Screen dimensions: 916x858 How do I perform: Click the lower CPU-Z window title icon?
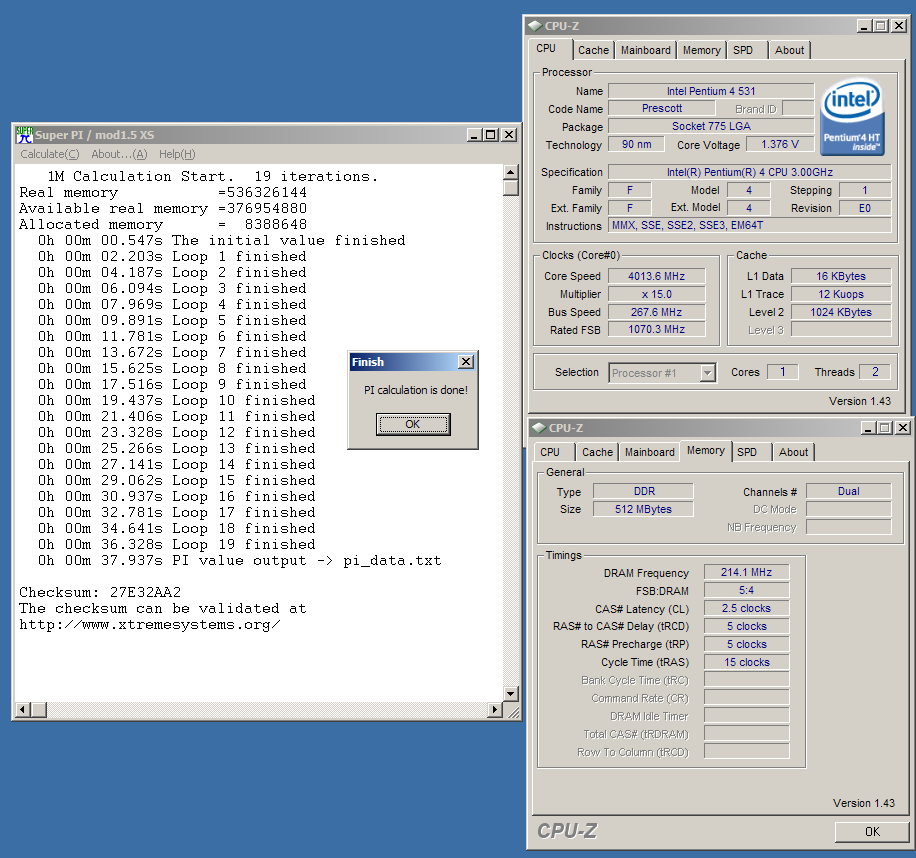pos(539,428)
